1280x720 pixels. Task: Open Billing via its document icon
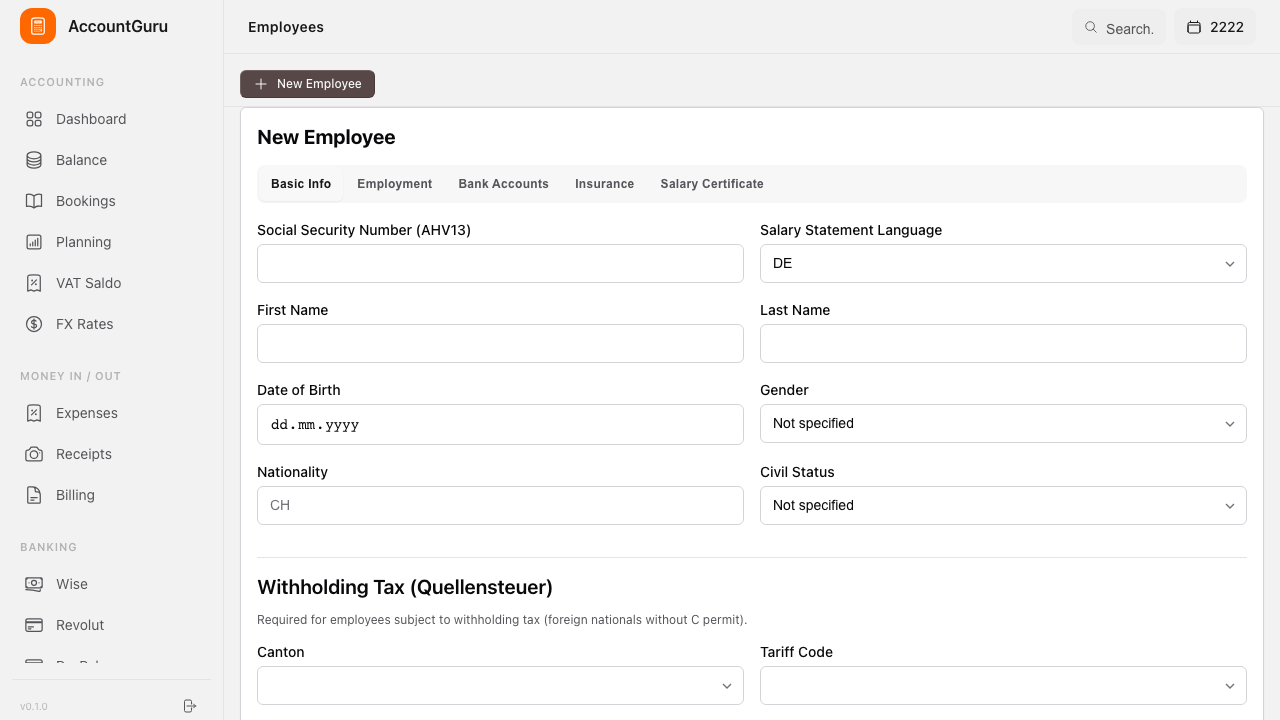(34, 495)
